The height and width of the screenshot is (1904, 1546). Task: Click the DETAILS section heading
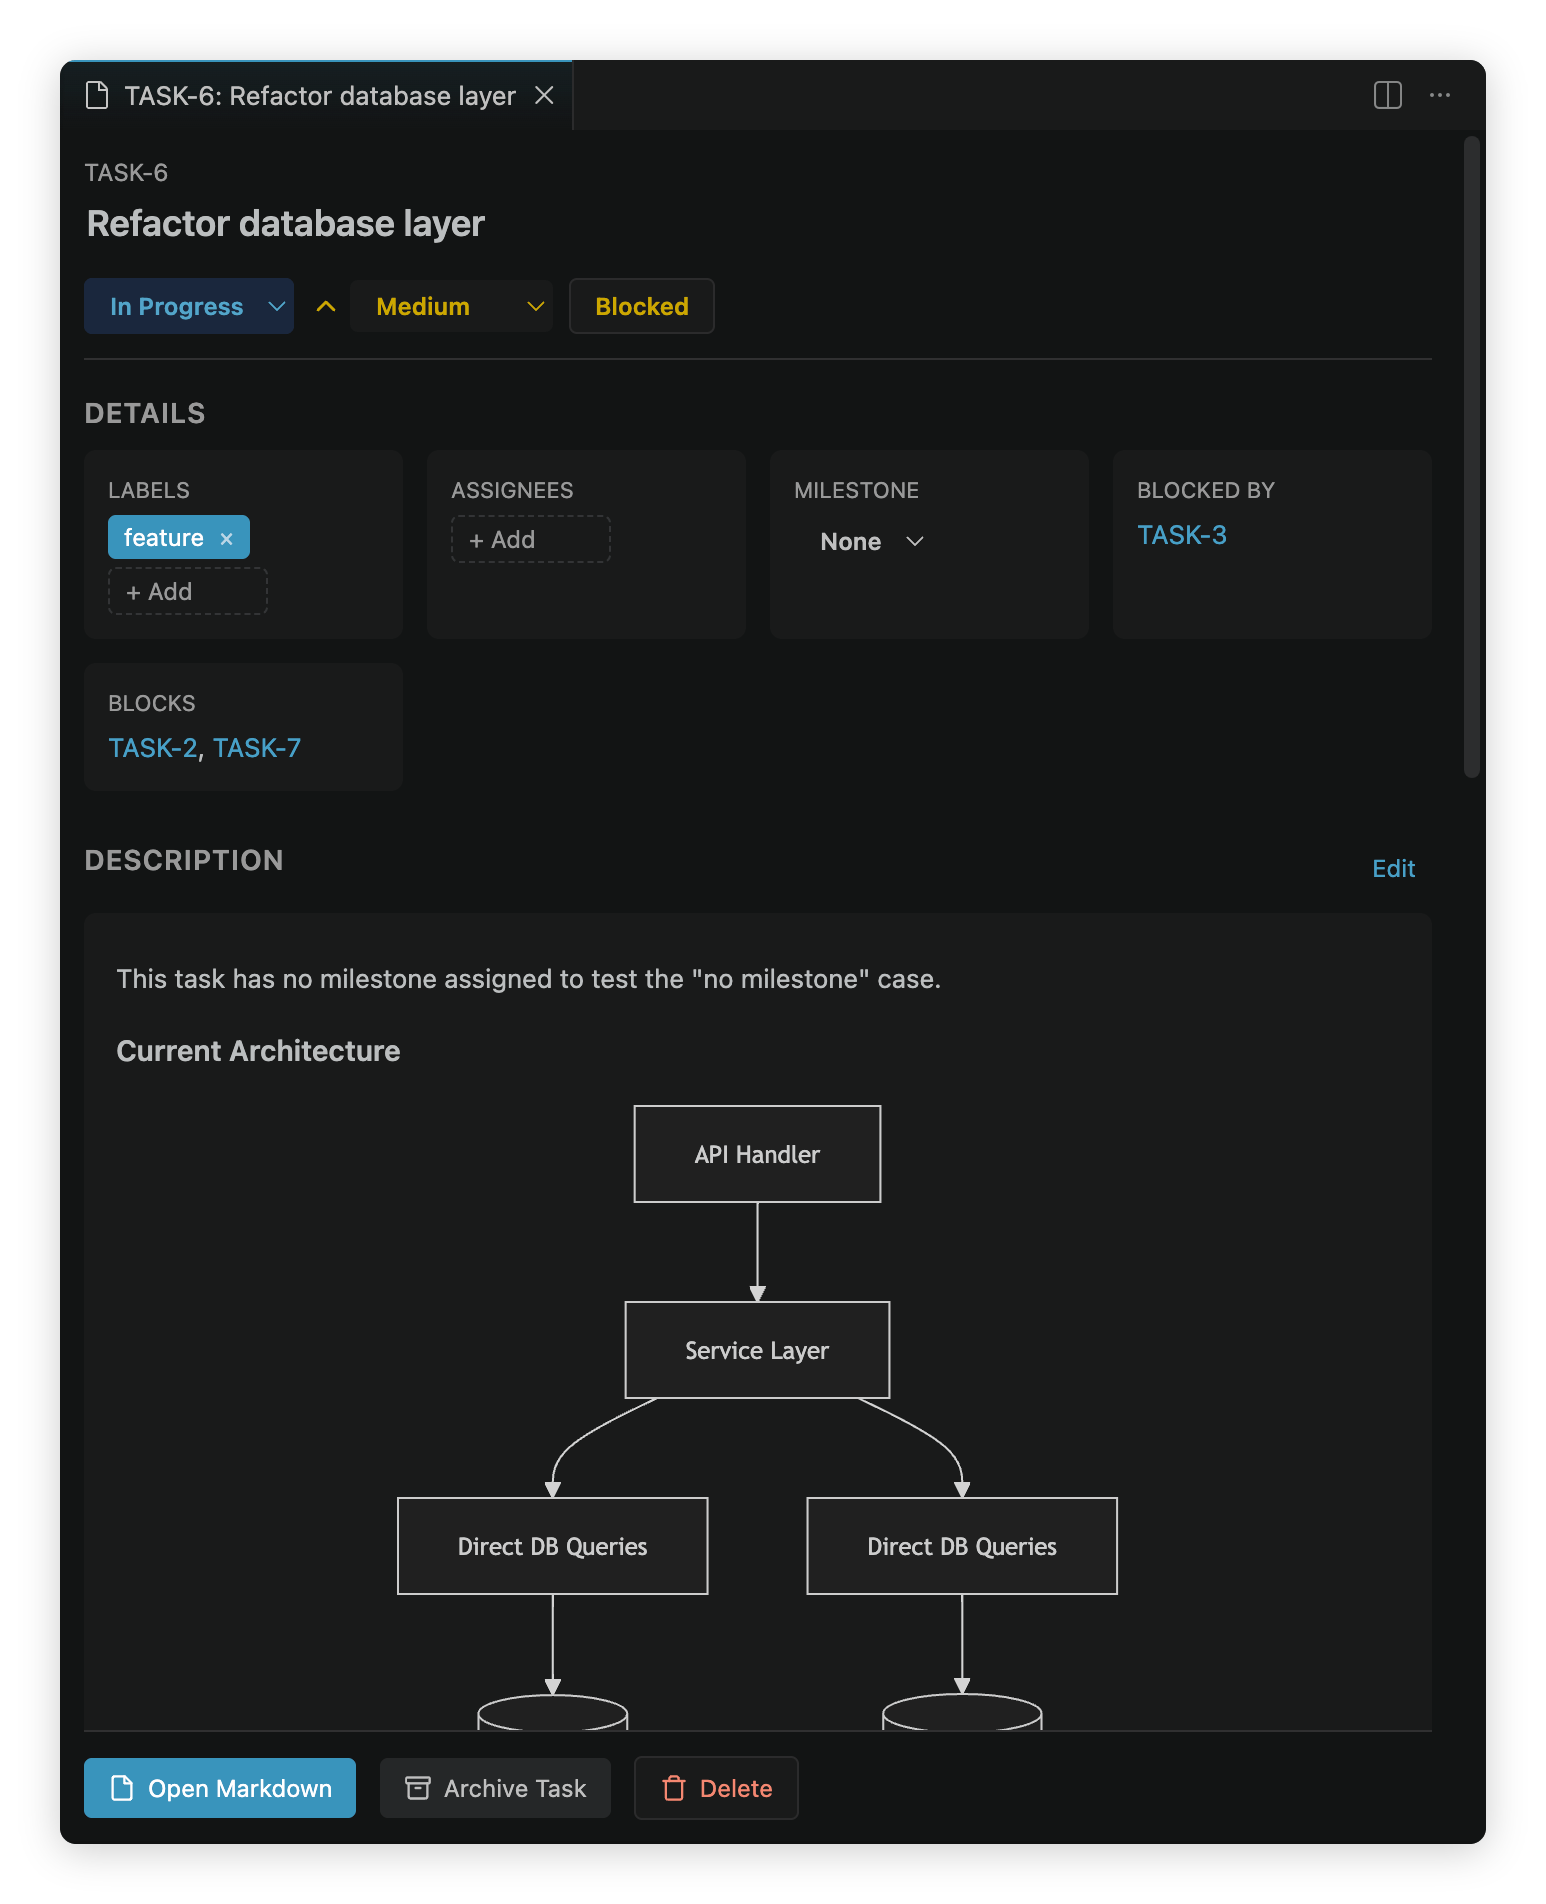click(x=145, y=413)
